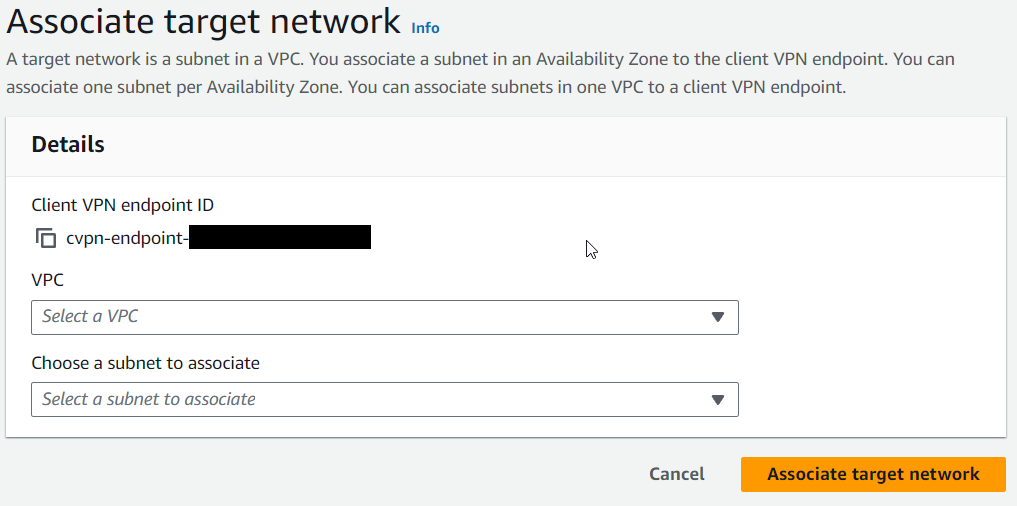Click empty area of the Details header bar
The image size is (1017, 506).
pos(551,147)
